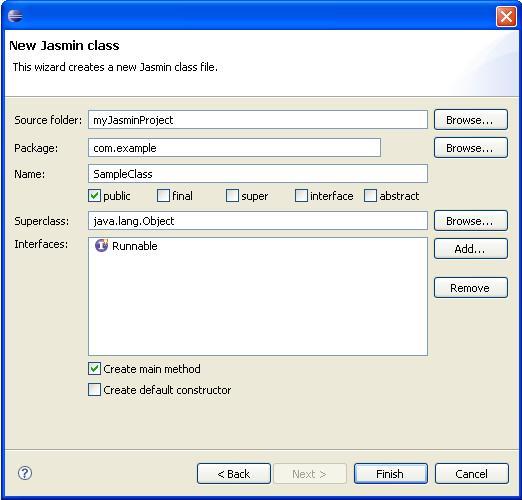The height and width of the screenshot is (500, 522).
Task: Enable Create default constructor
Action: 94,389
